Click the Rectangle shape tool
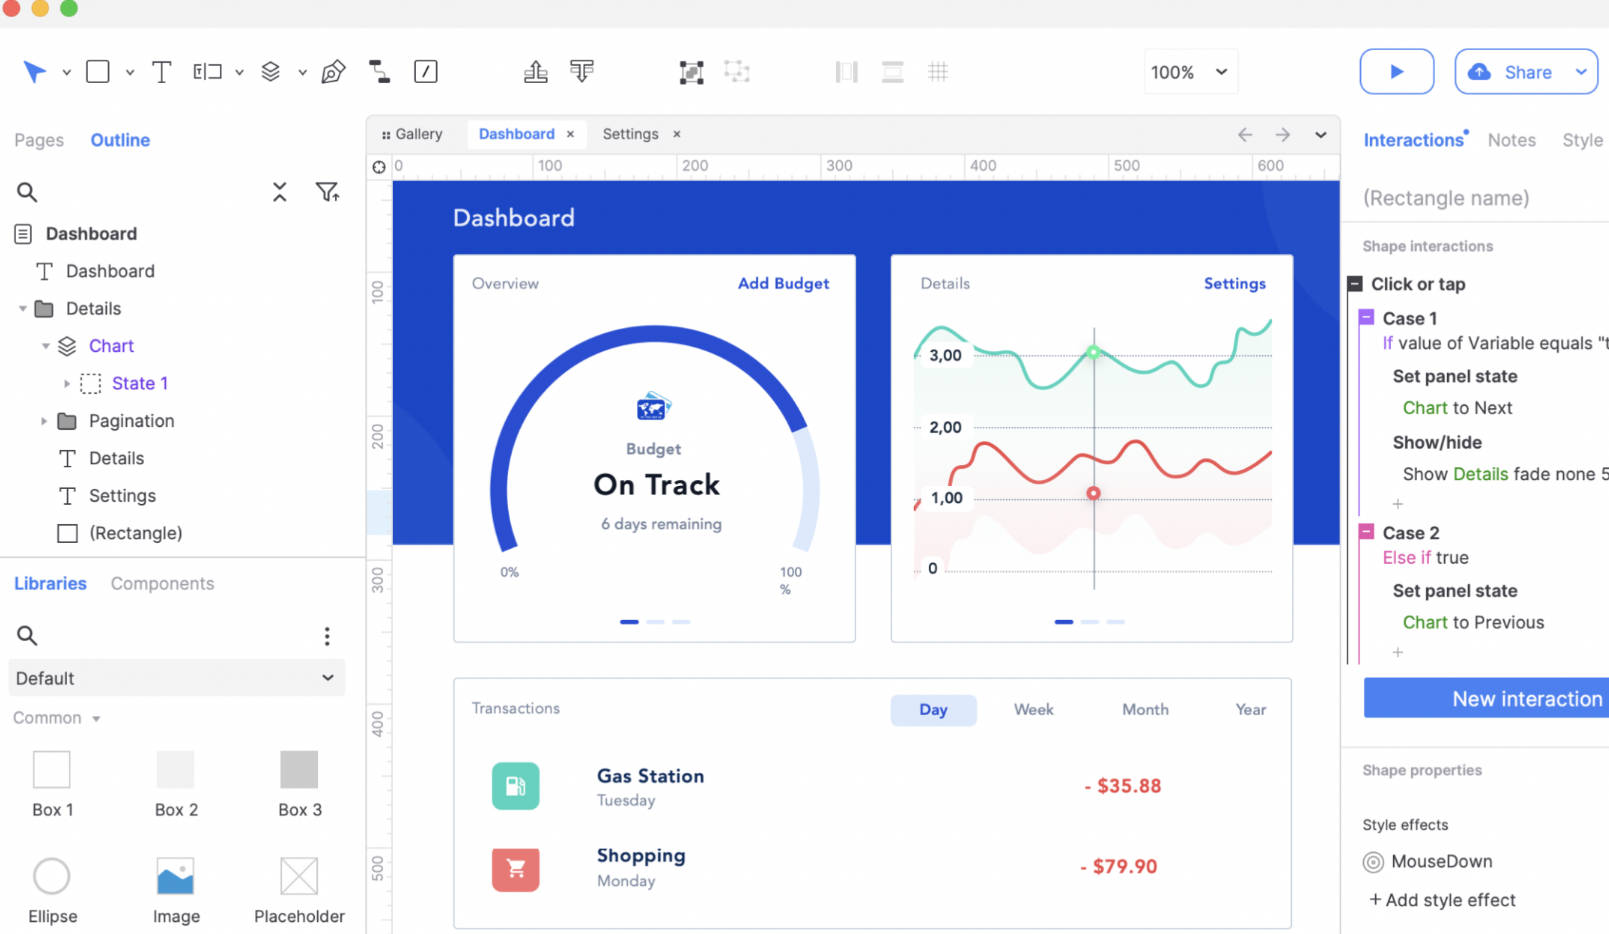The width and height of the screenshot is (1609, 934). coord(98,72)
